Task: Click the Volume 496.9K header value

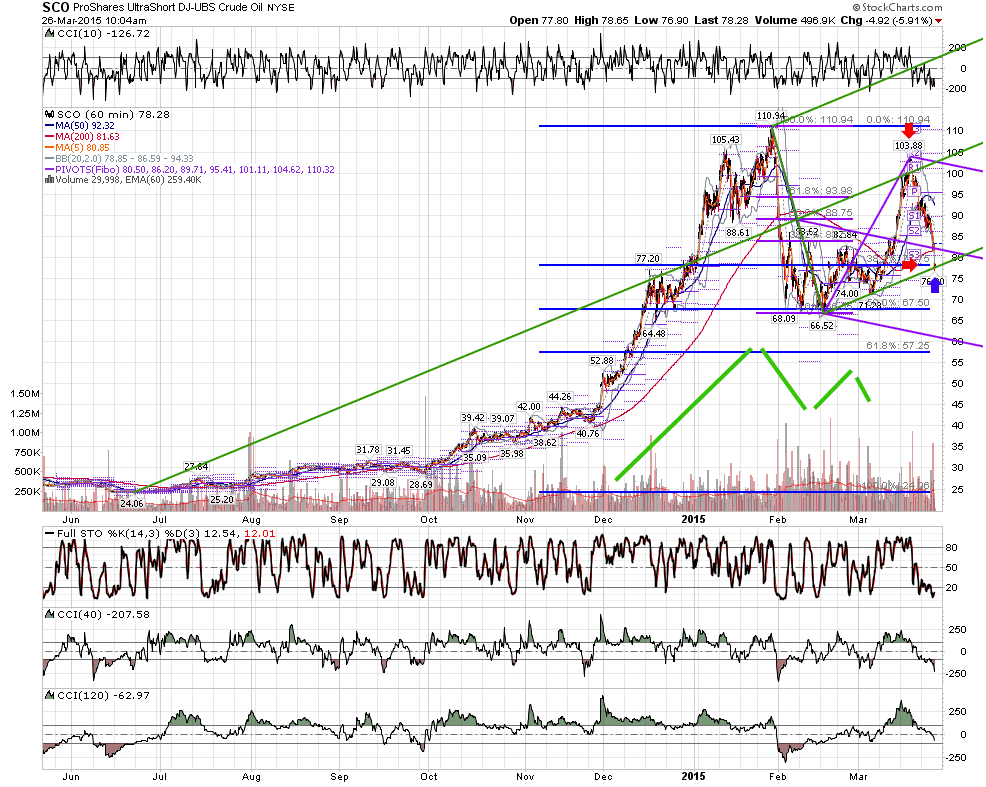Action: pyautogui.click(x=794, y=20)
